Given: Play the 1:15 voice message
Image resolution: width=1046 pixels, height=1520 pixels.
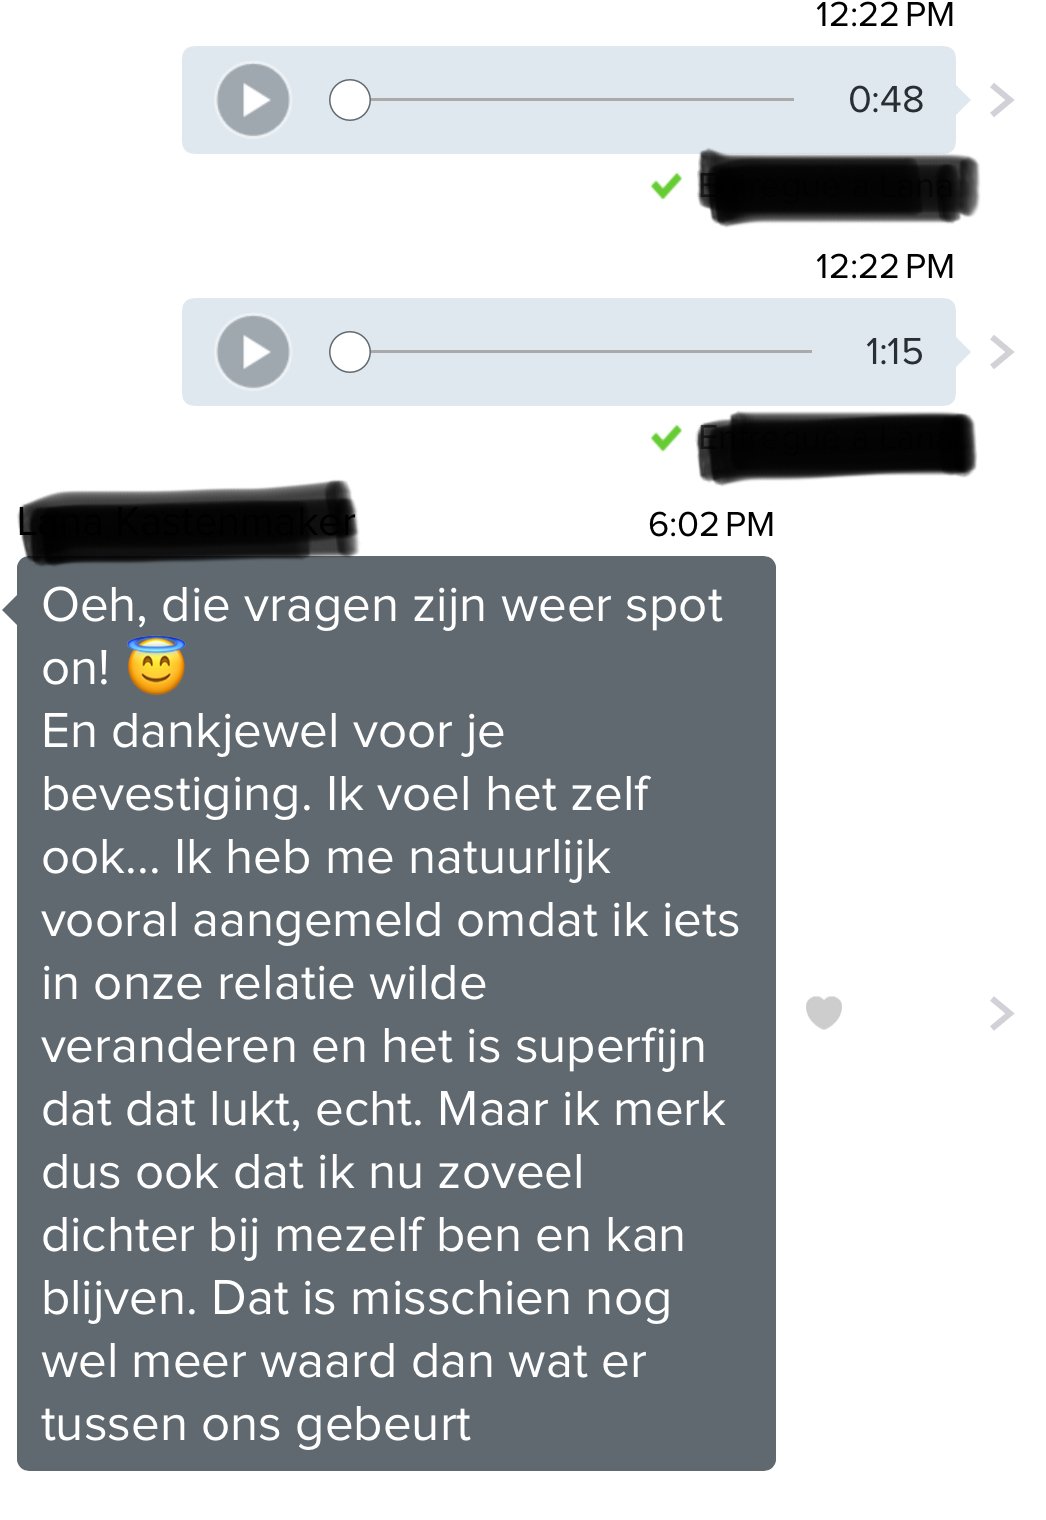Looking at the screenshot, I should [x=253, y=352].
